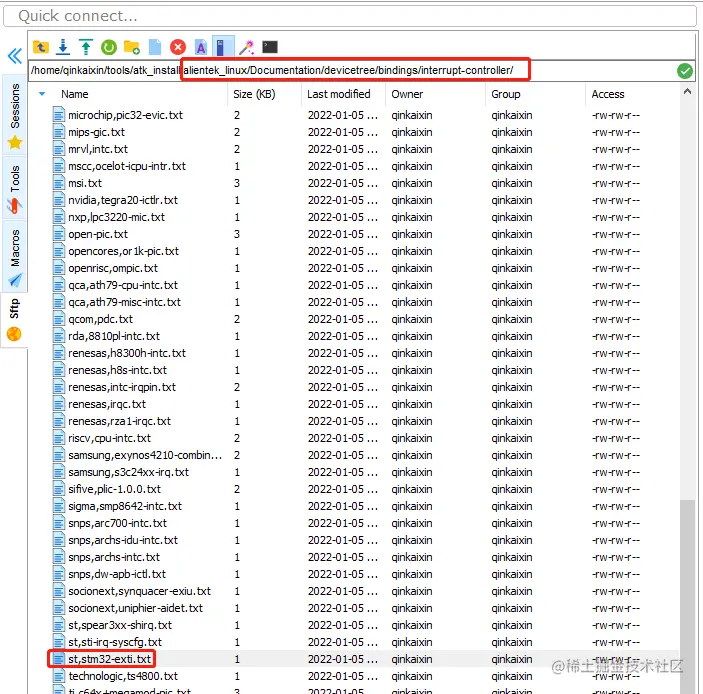The image size is (703, 694).
Task: Sort by the Last modified column header
Action: click(338, 94)
